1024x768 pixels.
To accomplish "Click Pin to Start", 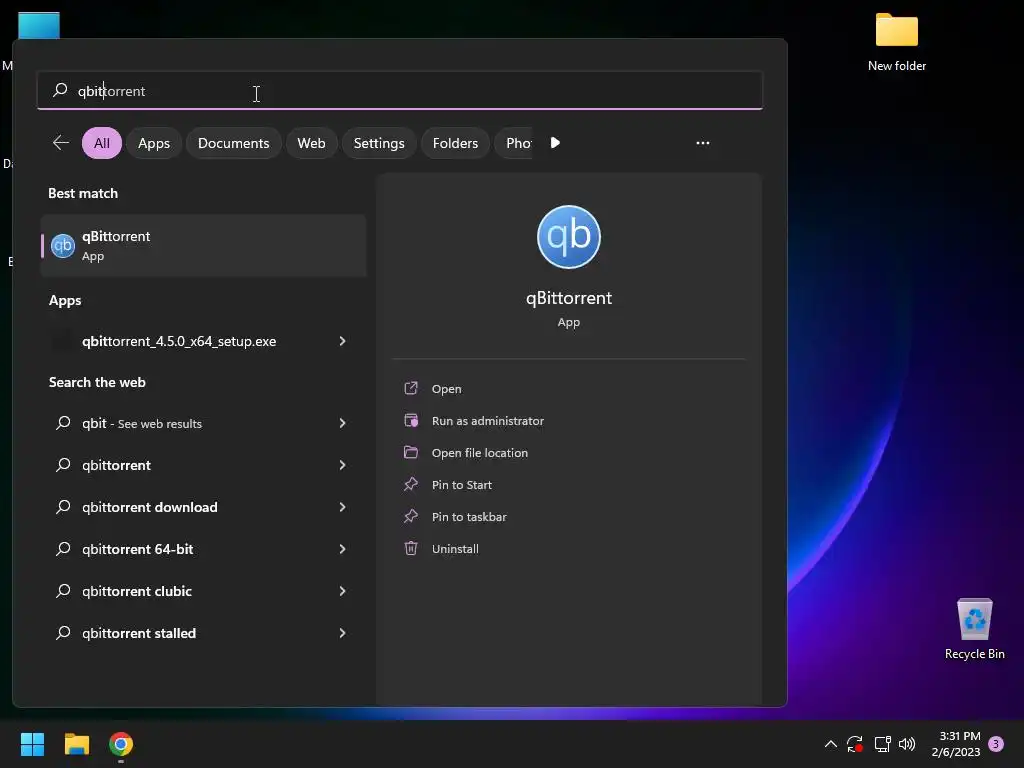I will (461, 485).
